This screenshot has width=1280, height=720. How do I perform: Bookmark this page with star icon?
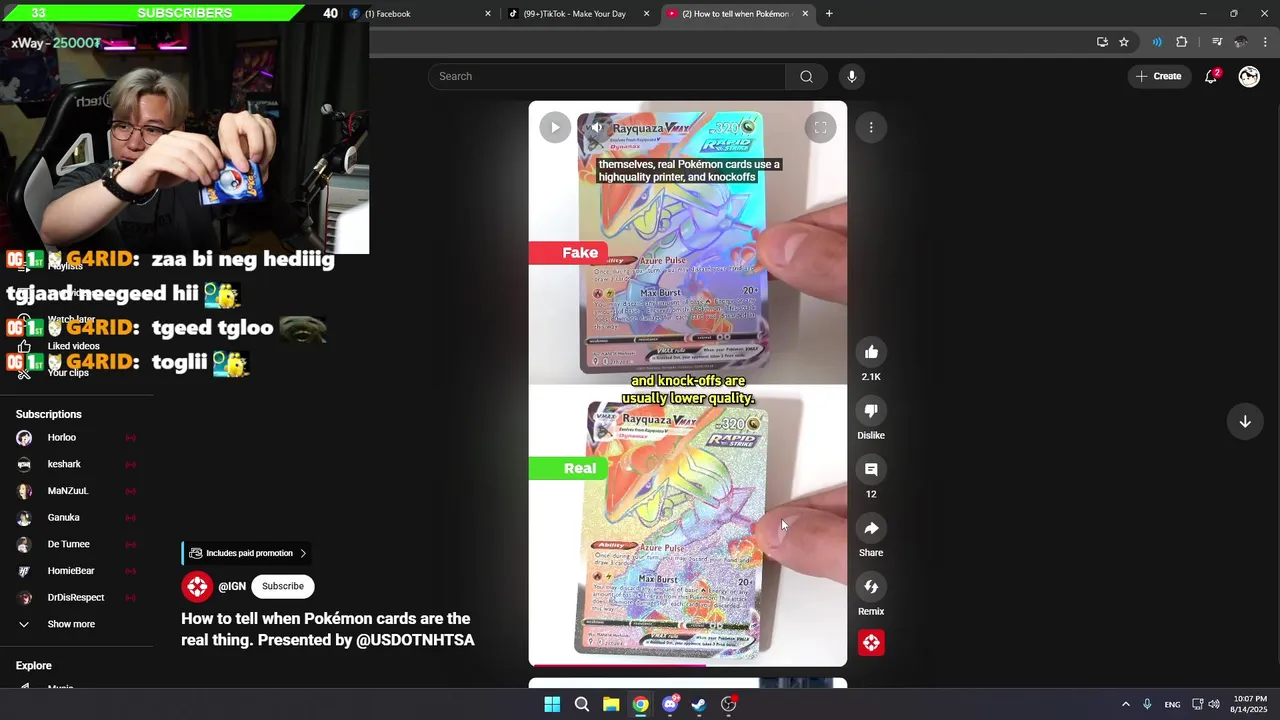coord(1124,42)
